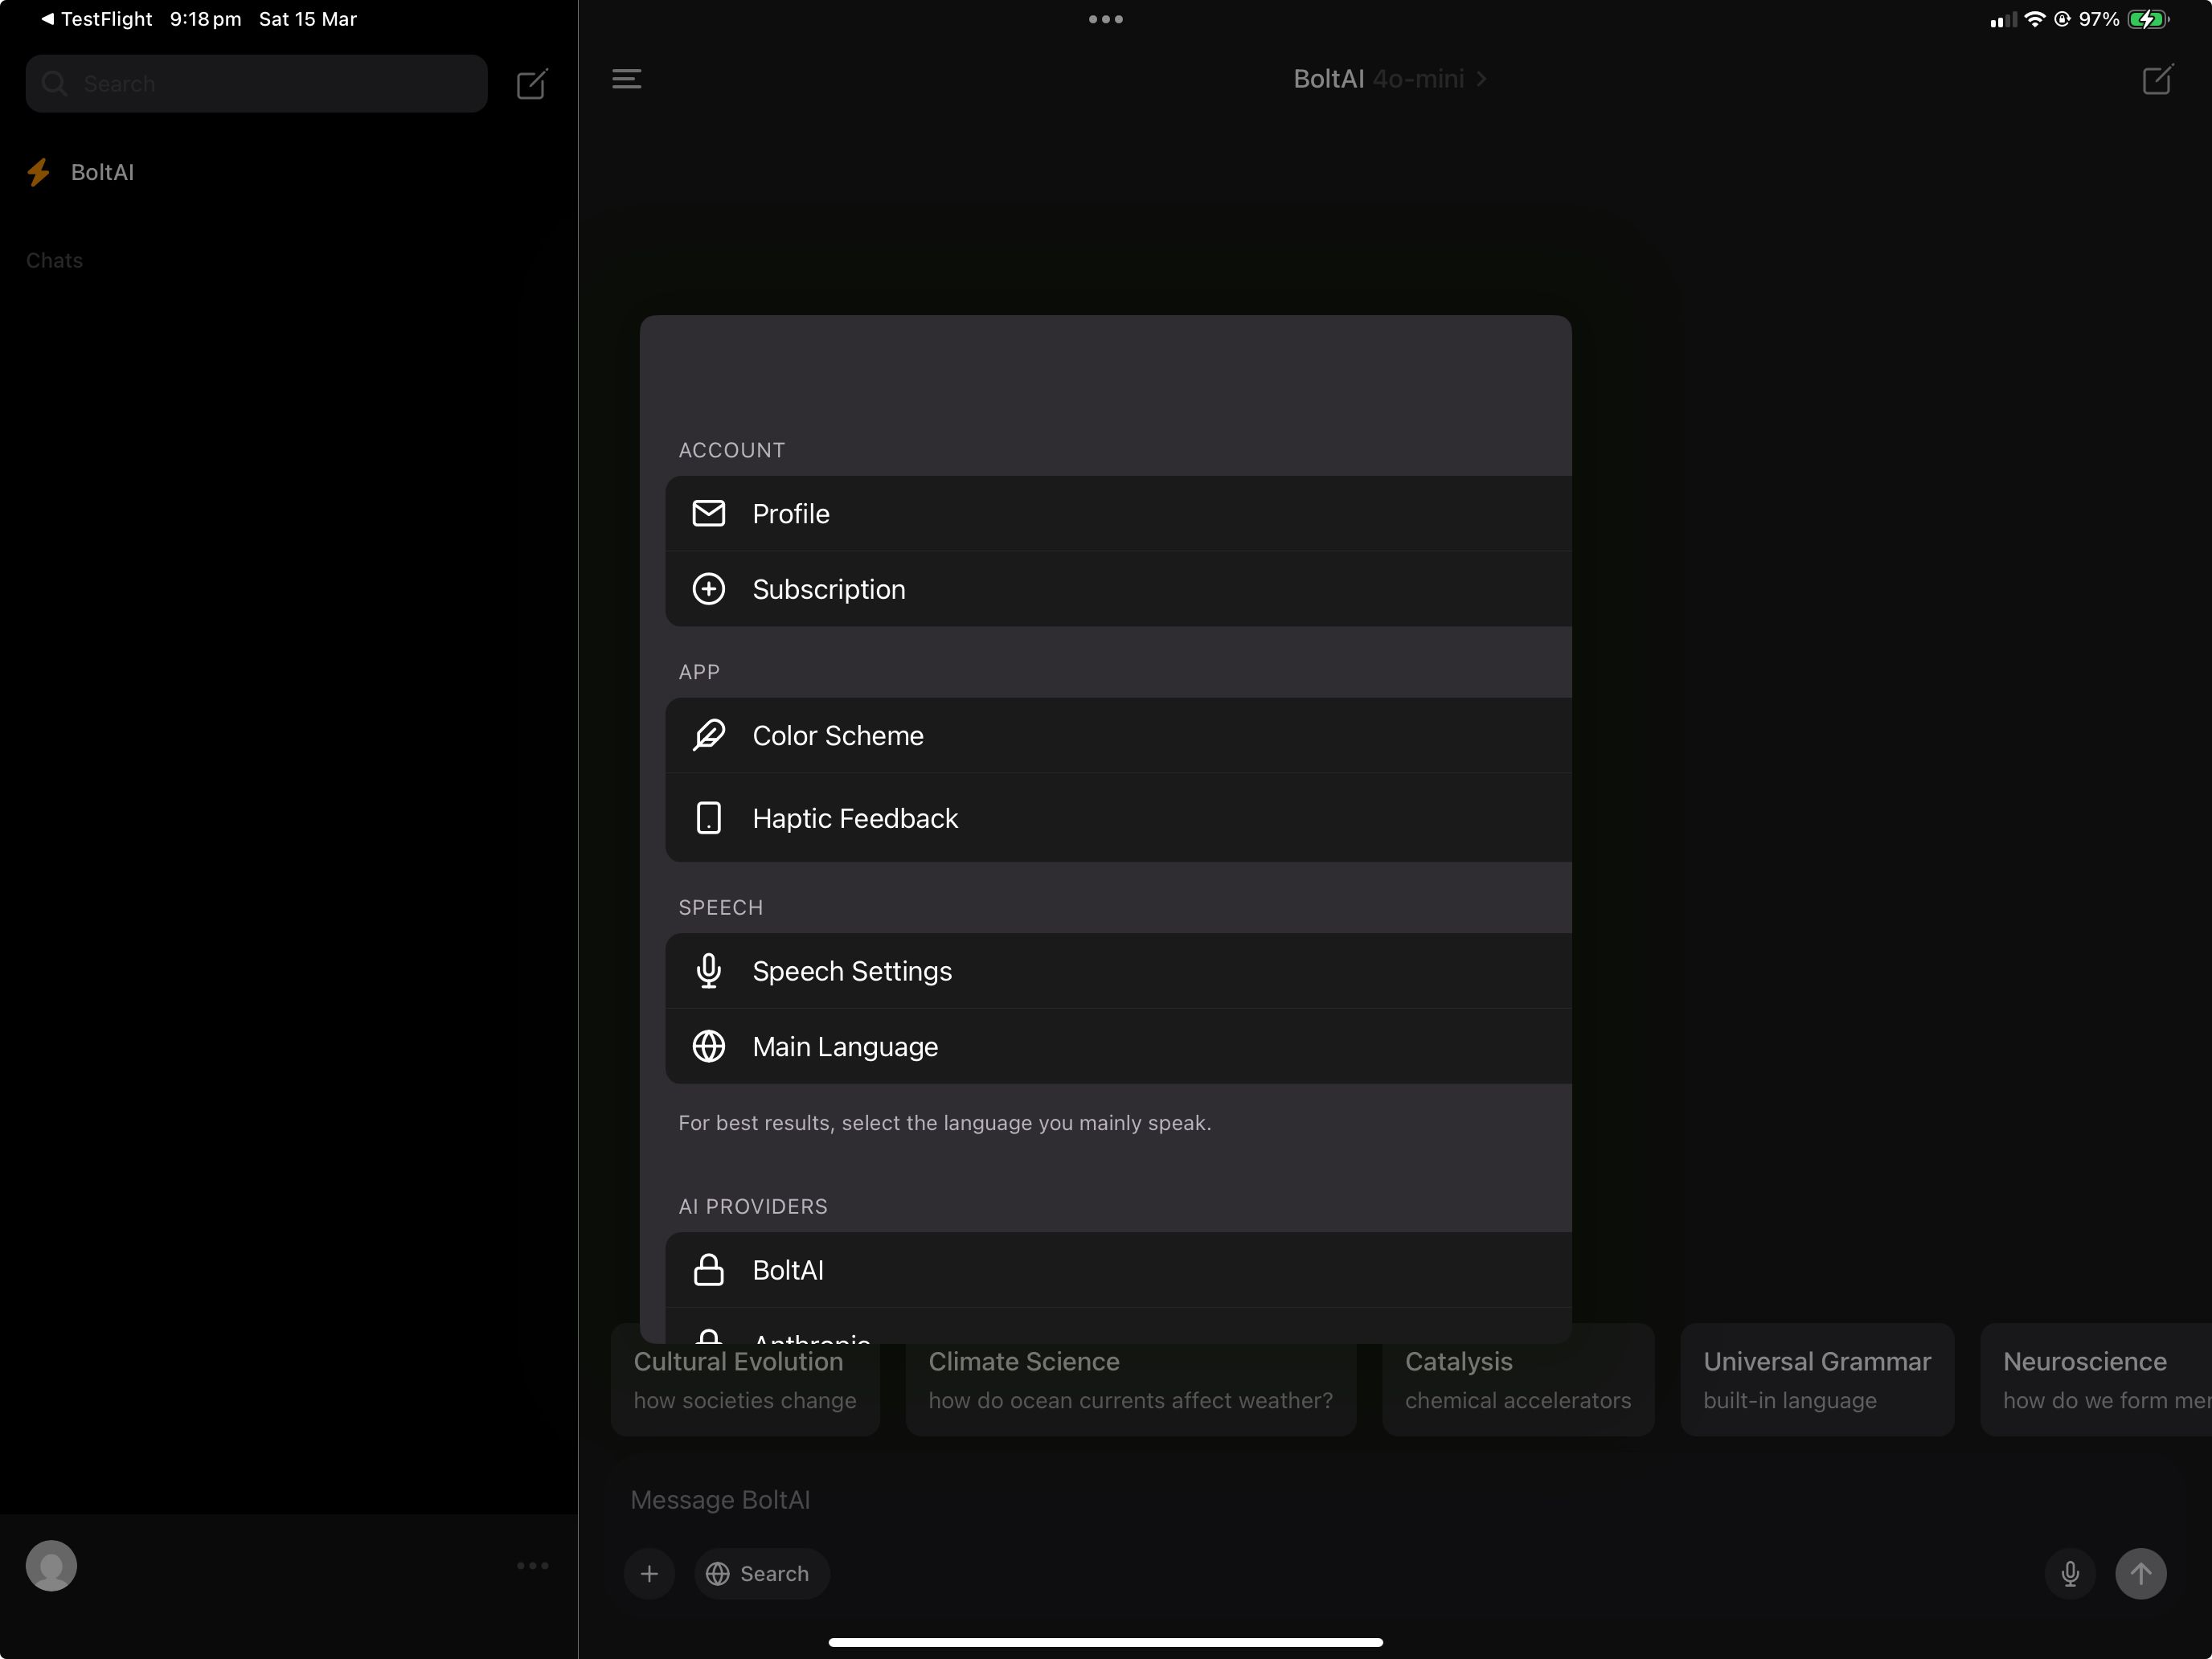
Task: Click the microphone icon beside Speech Settings
Action: [x=709, y=971]
